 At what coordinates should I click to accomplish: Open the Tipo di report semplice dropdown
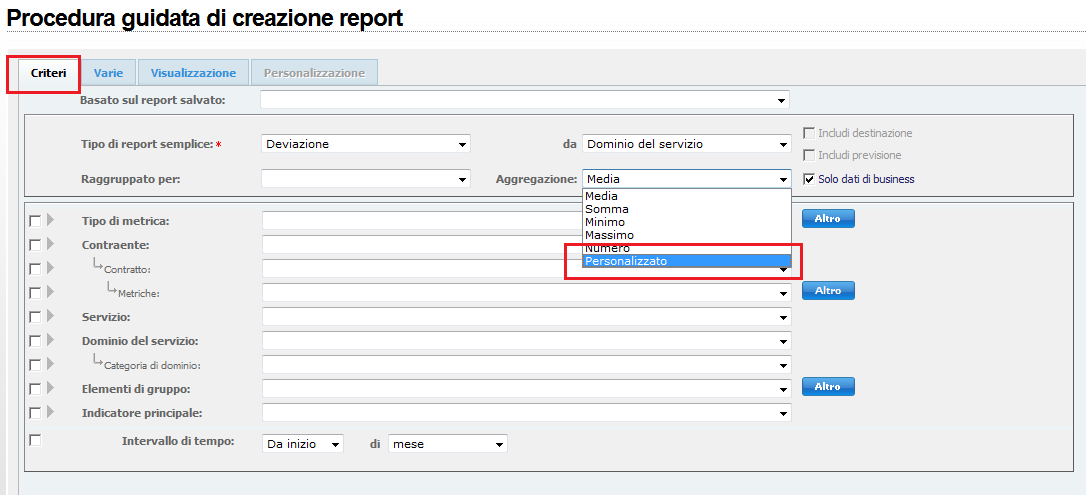(x=365, y=144)
